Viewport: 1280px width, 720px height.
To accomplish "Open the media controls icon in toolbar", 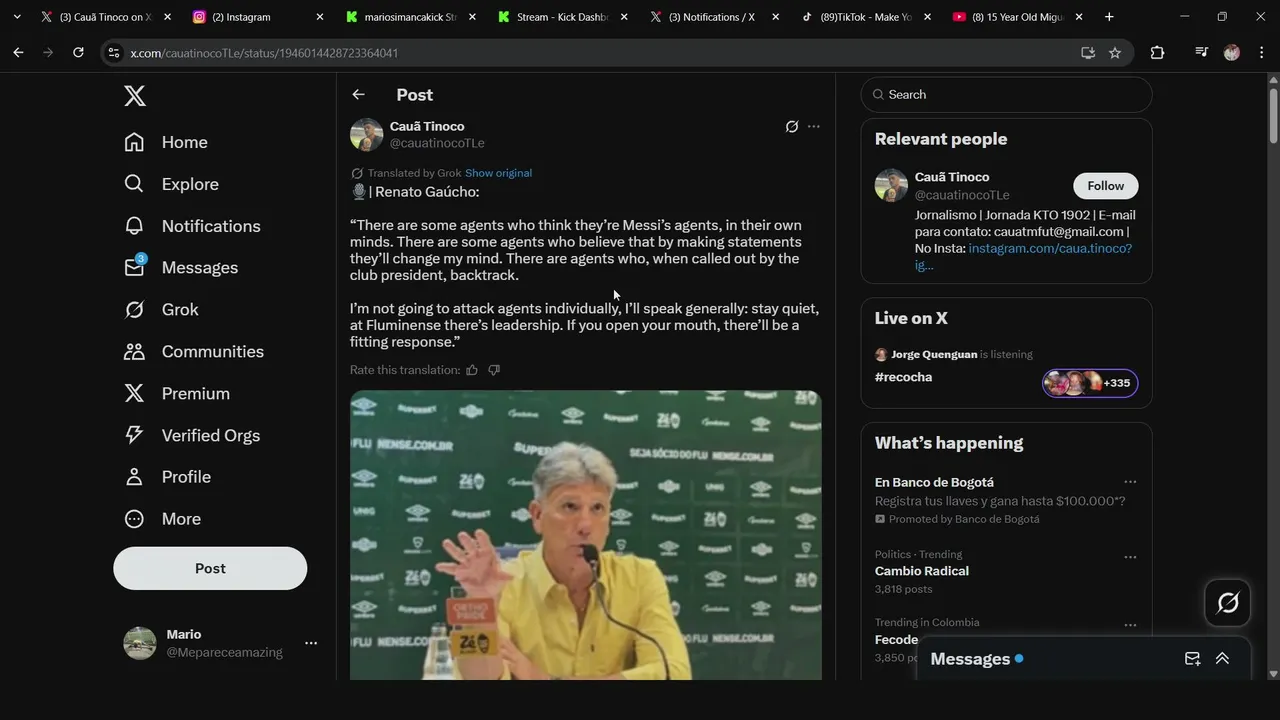I will coord(1202,53).
